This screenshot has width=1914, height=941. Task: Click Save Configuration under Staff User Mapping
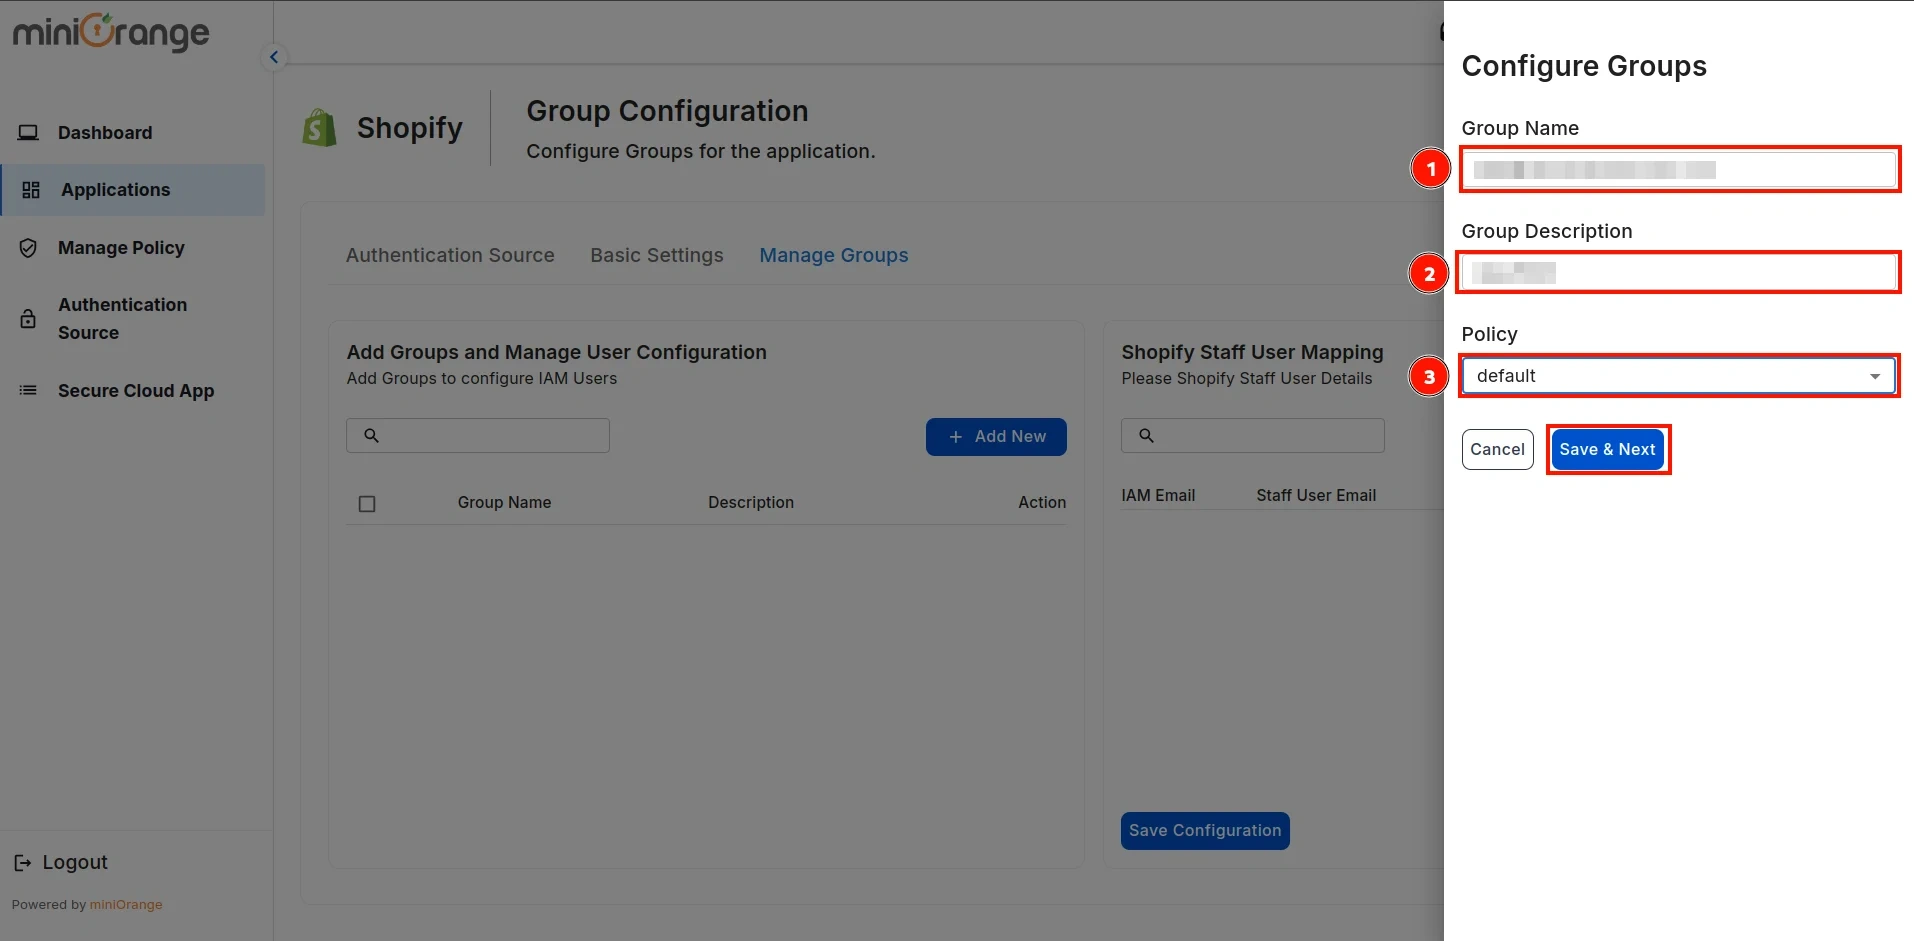tap(1204, 830)
